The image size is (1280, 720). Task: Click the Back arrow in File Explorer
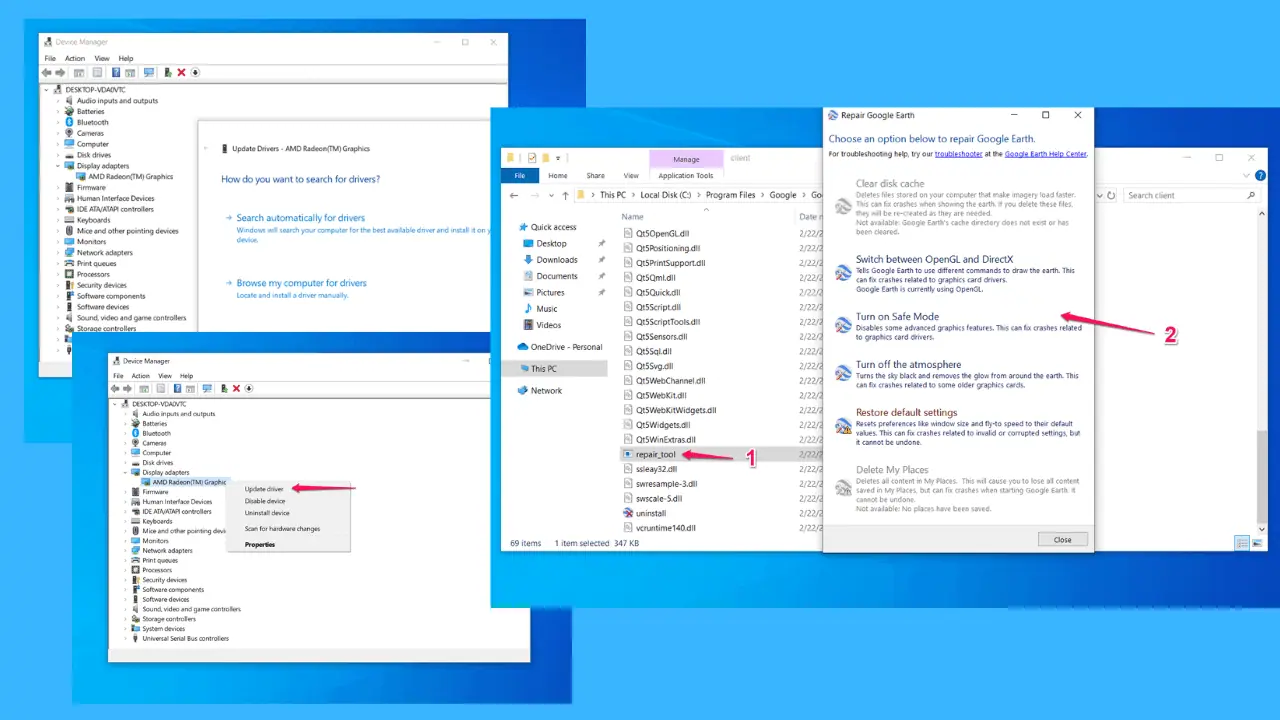(514, 195)
